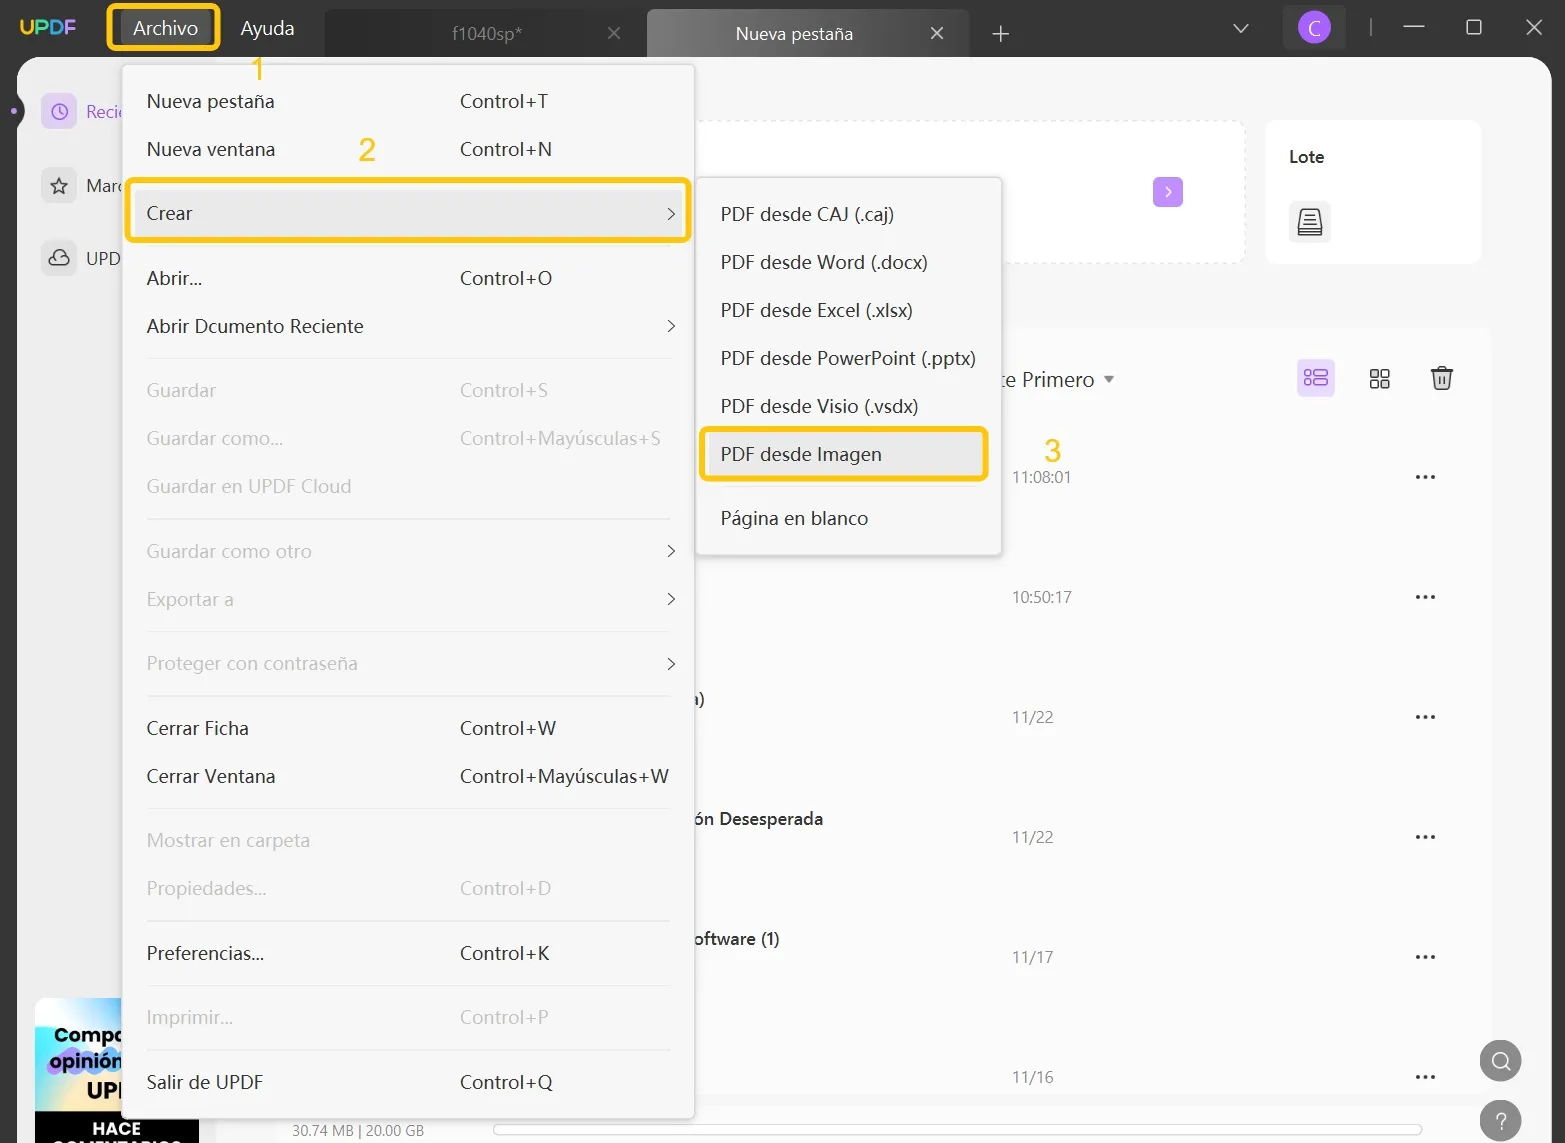Viewport: 1565px width, 1143px height.
Task: Open more options for 11:08:01 file
Action: (1425, 477)
